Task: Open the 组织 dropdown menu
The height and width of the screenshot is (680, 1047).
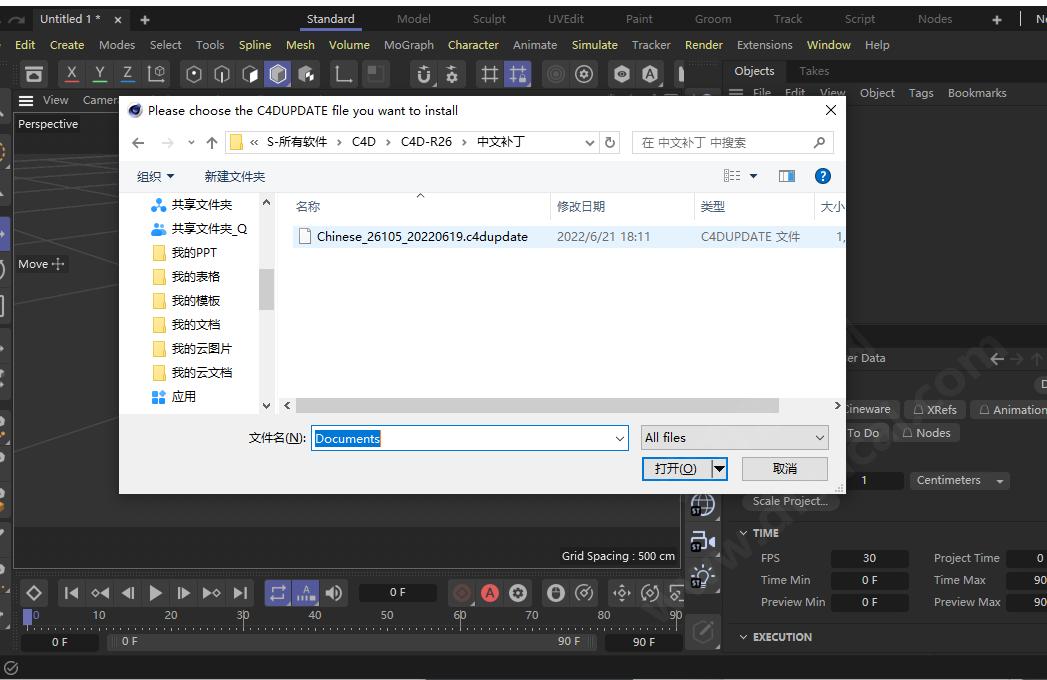Action: (x=156, y=176)
